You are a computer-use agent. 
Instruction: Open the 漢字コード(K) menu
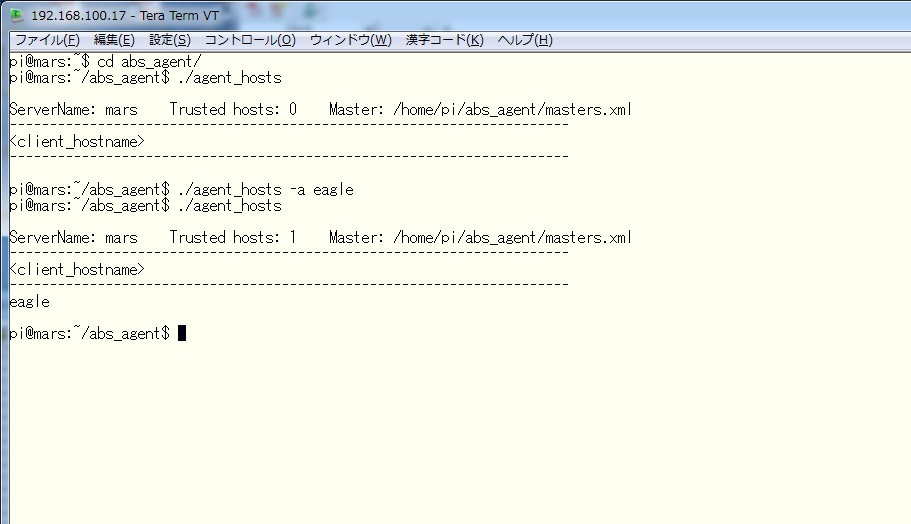tap(444, 40)
